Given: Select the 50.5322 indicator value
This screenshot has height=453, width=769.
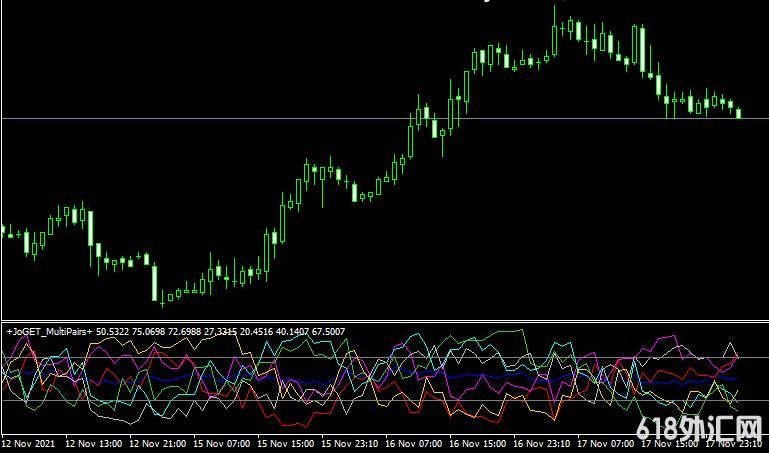Looking at the screenshot, I should pyautogui.click(x=114, y=330).
